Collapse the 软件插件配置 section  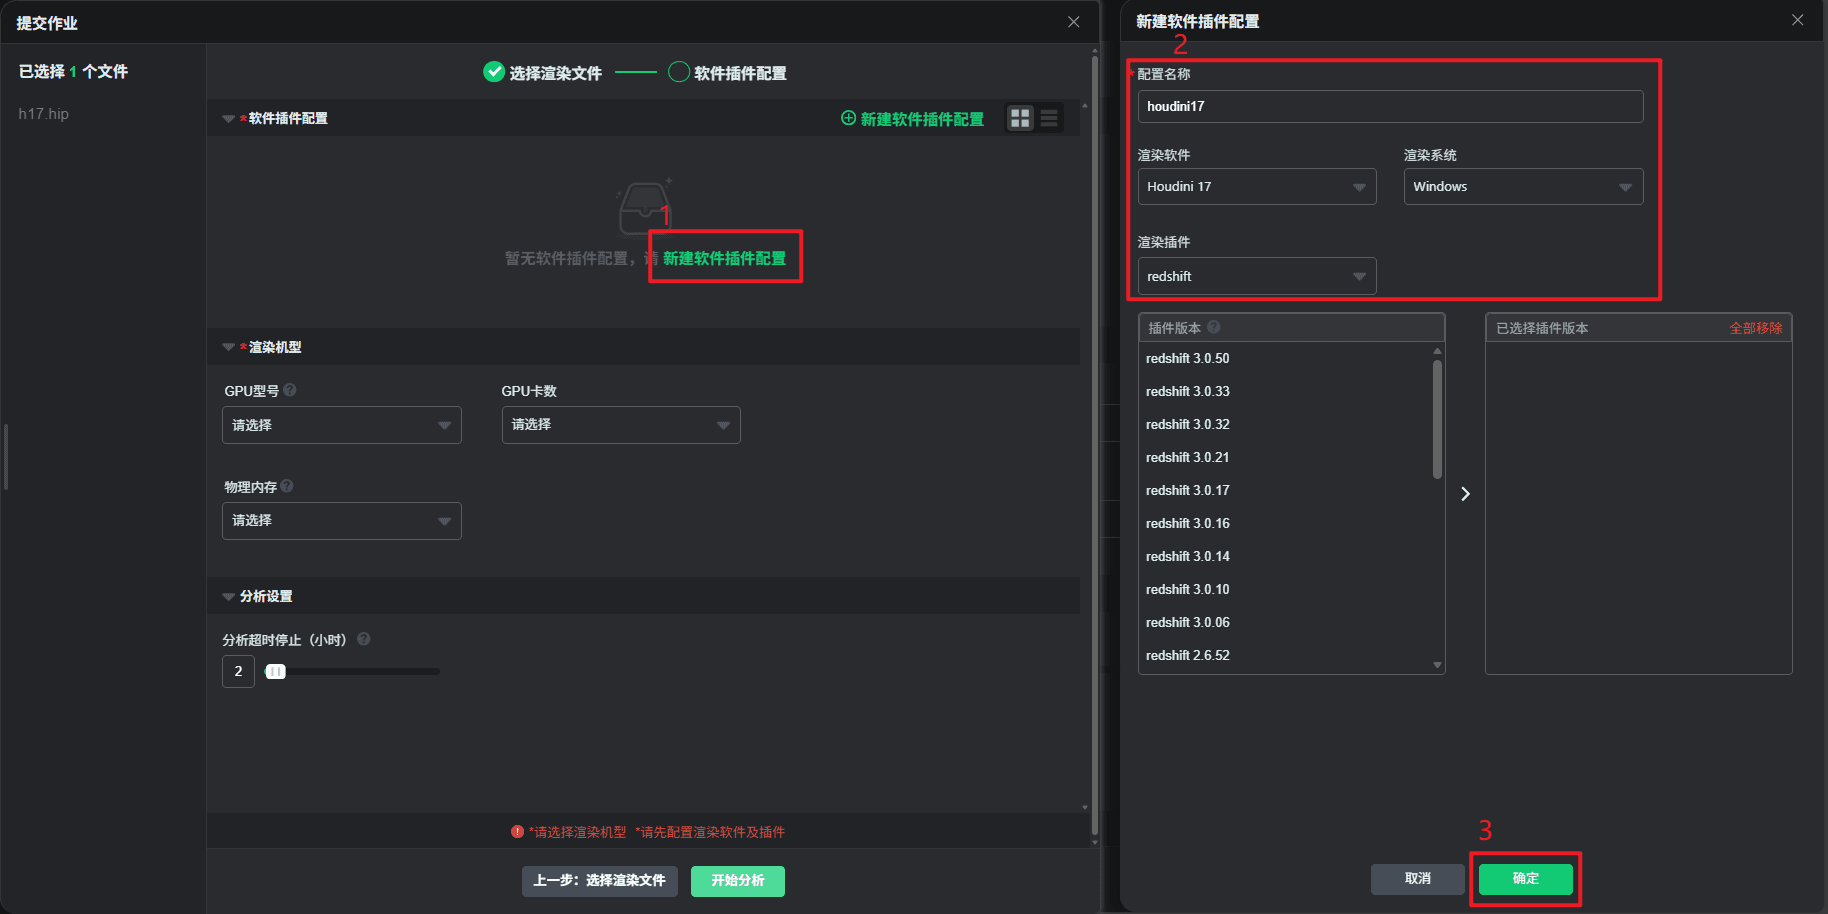coord(228,119)
